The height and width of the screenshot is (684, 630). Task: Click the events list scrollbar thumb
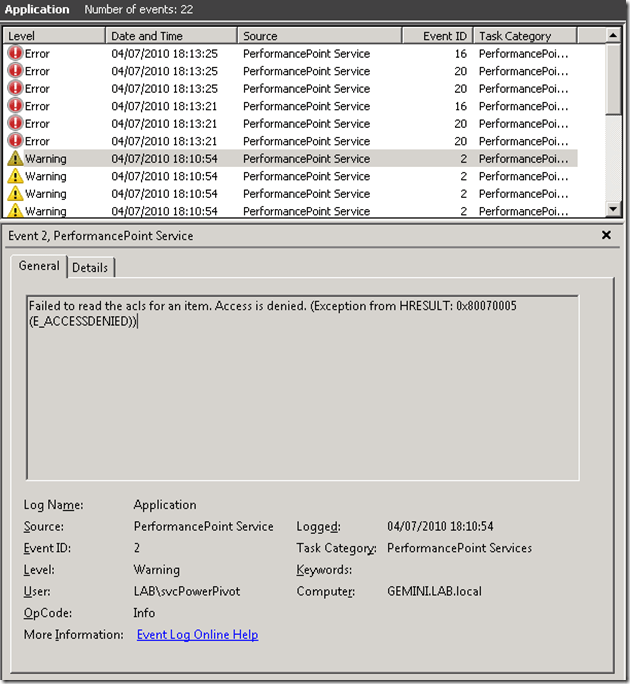(613, 79)
